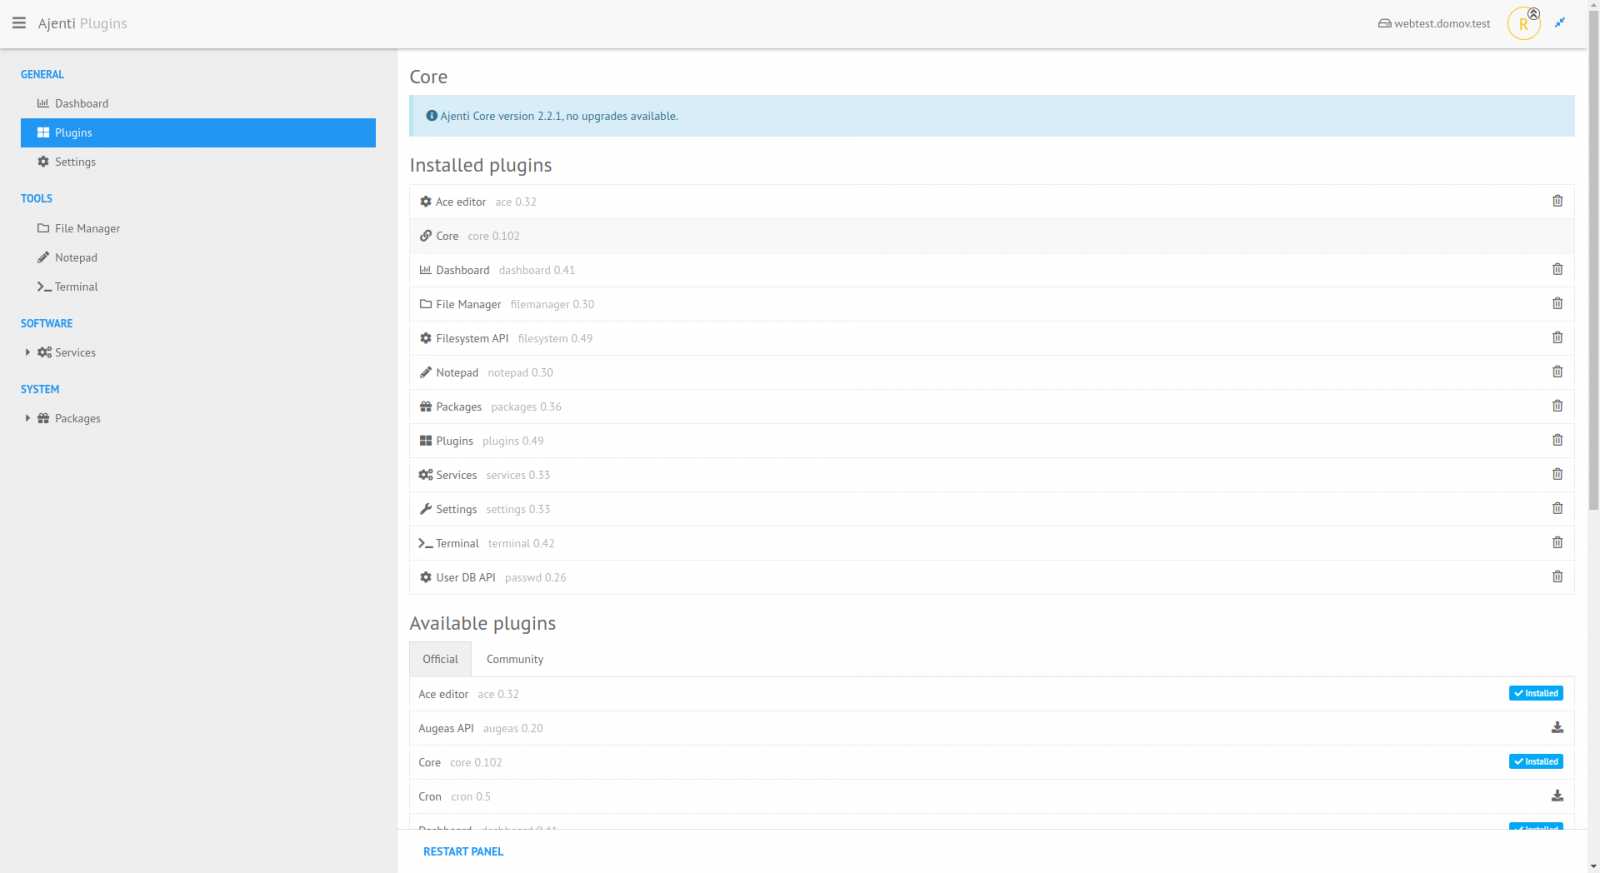
Task: Delete the User DB API plugin
Action: [1557, 576]
